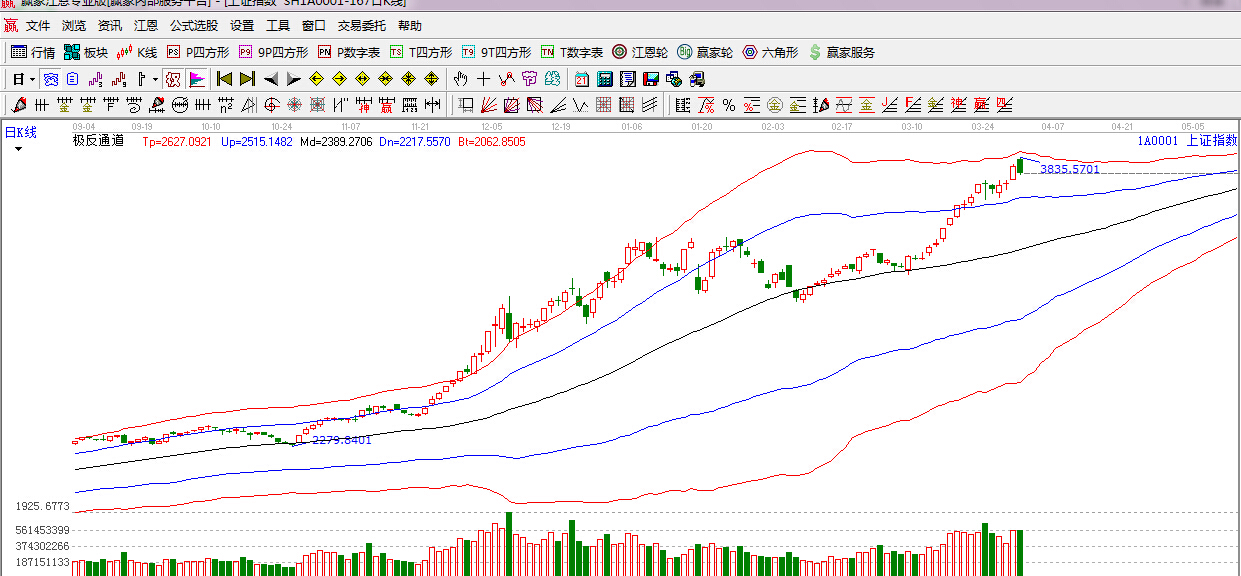Image resolution: width=1241 pixels, height=576 pixels.
Task: Open the 交易委托 menu
Action: coord(361,26)
